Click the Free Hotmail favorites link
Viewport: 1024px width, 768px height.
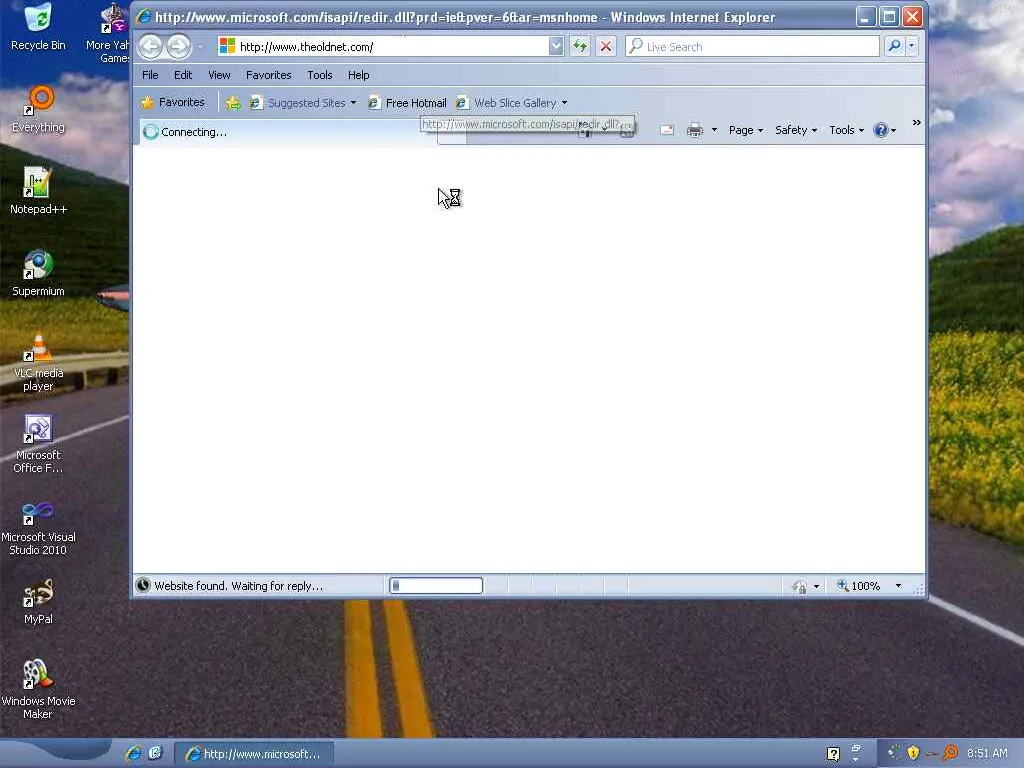tap(408, 103)
